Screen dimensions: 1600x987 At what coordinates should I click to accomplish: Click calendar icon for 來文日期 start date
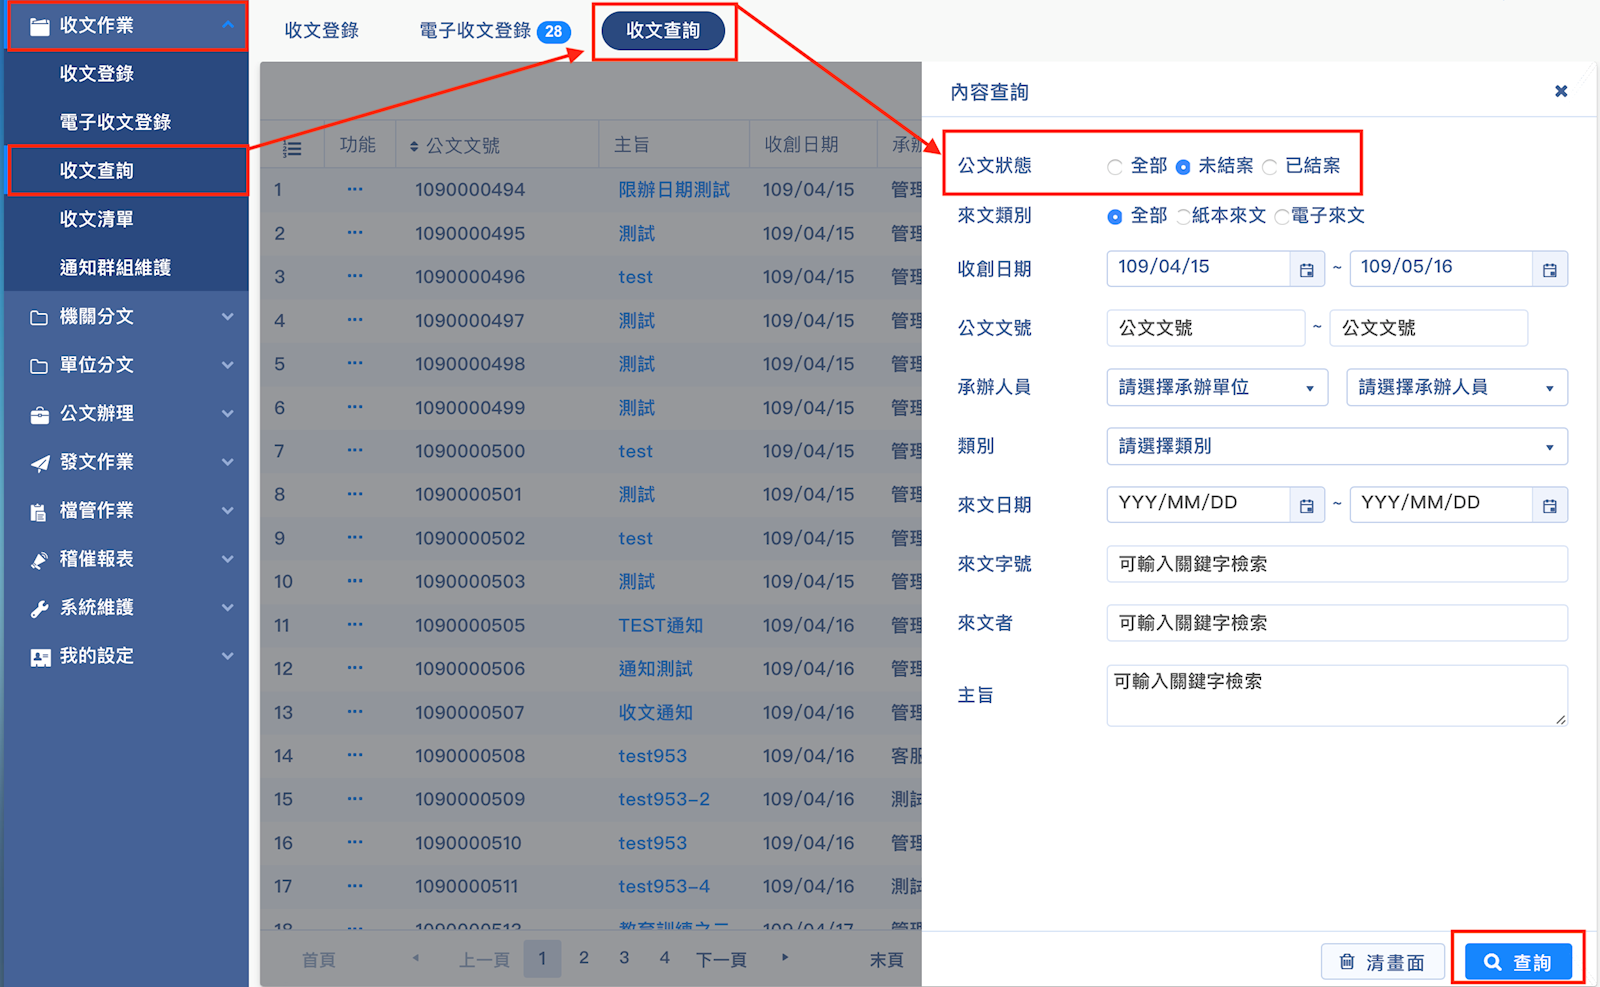coord(1306,506)
